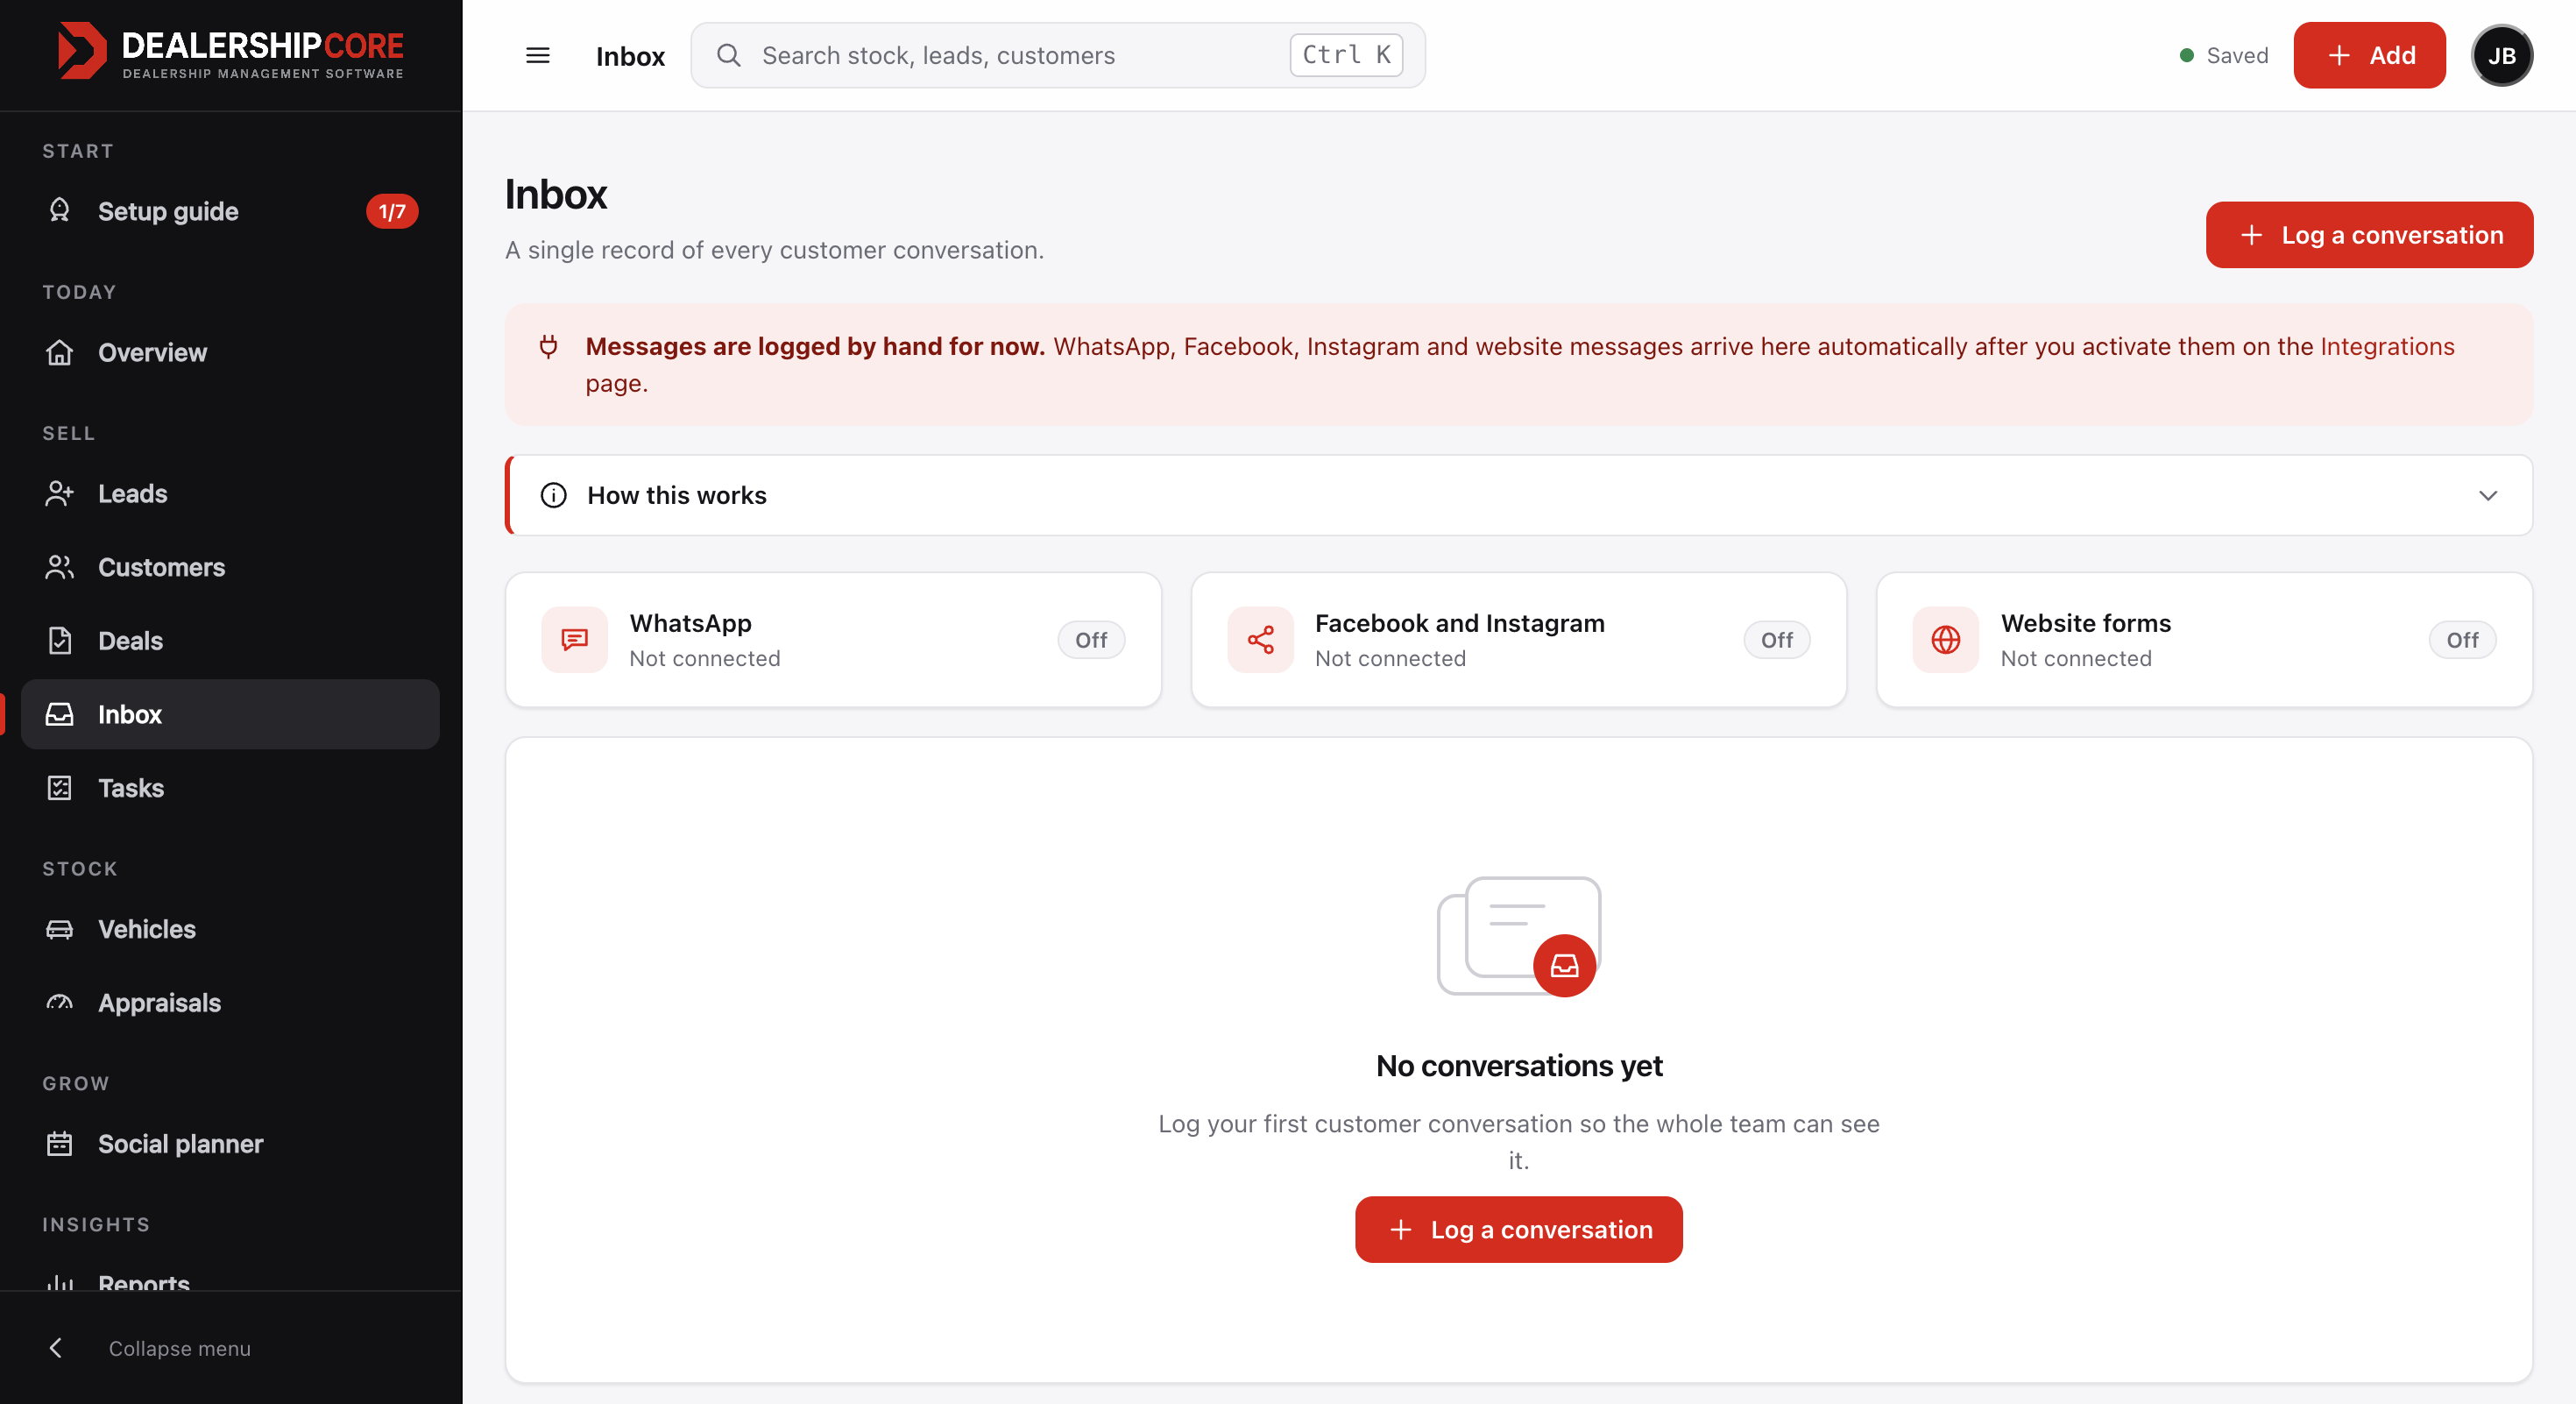Click the Appraisals gauge icon
Screen dimensions: 2576x1404
click(60, 1002)
